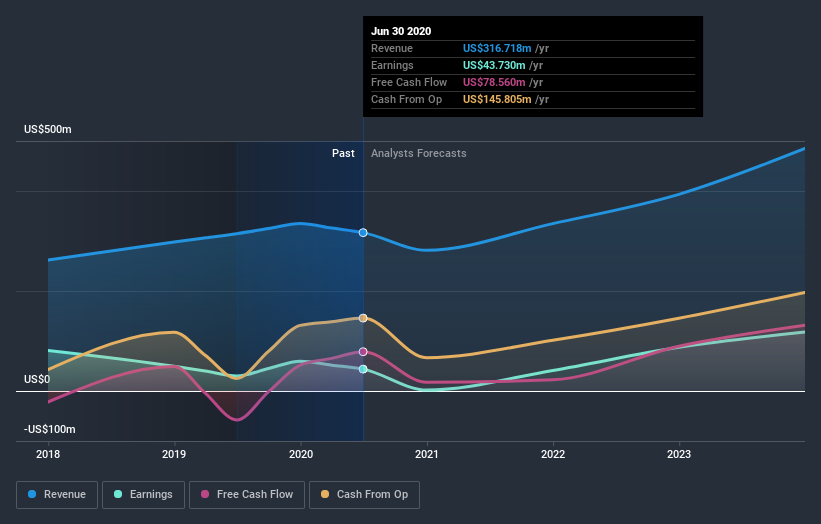Toggle the Cash From Op legend button
821x524 pixels.
[364, 495]
